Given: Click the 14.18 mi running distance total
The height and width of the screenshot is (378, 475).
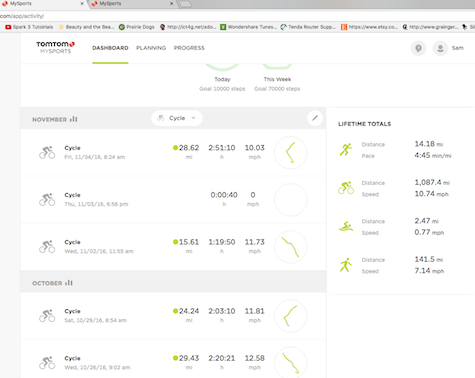Looking at the screenshot, I should [429, 144].
